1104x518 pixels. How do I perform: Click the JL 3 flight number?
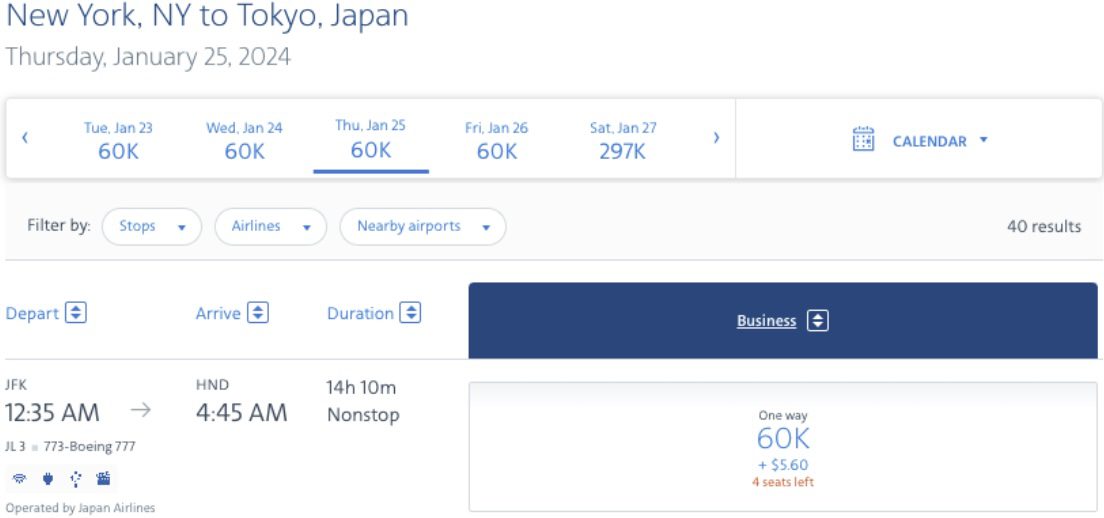point(15,446)
